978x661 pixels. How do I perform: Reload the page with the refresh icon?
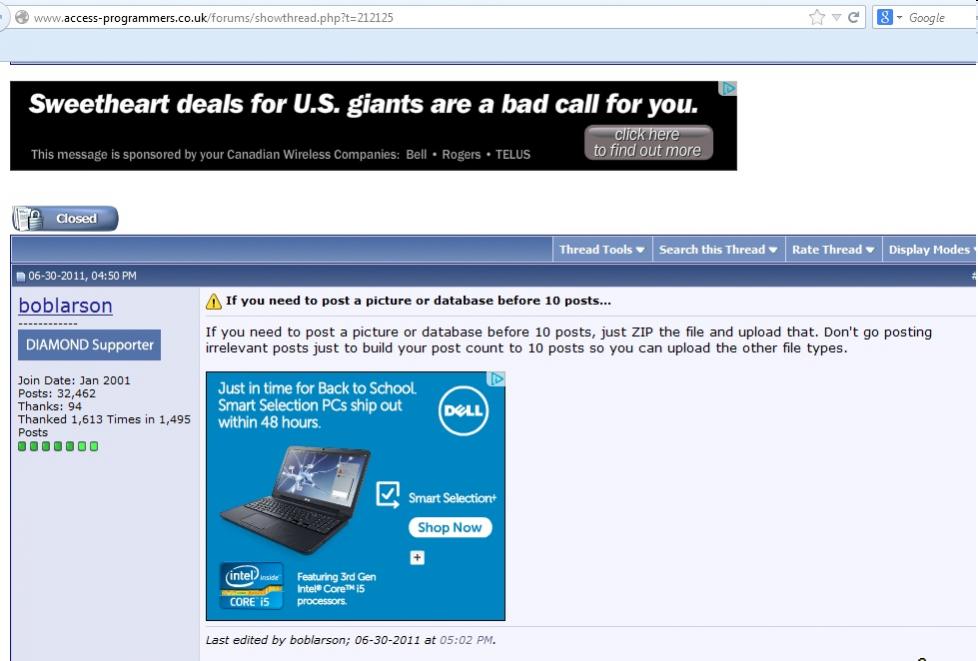pyautogui.click(x=854, y=17)
